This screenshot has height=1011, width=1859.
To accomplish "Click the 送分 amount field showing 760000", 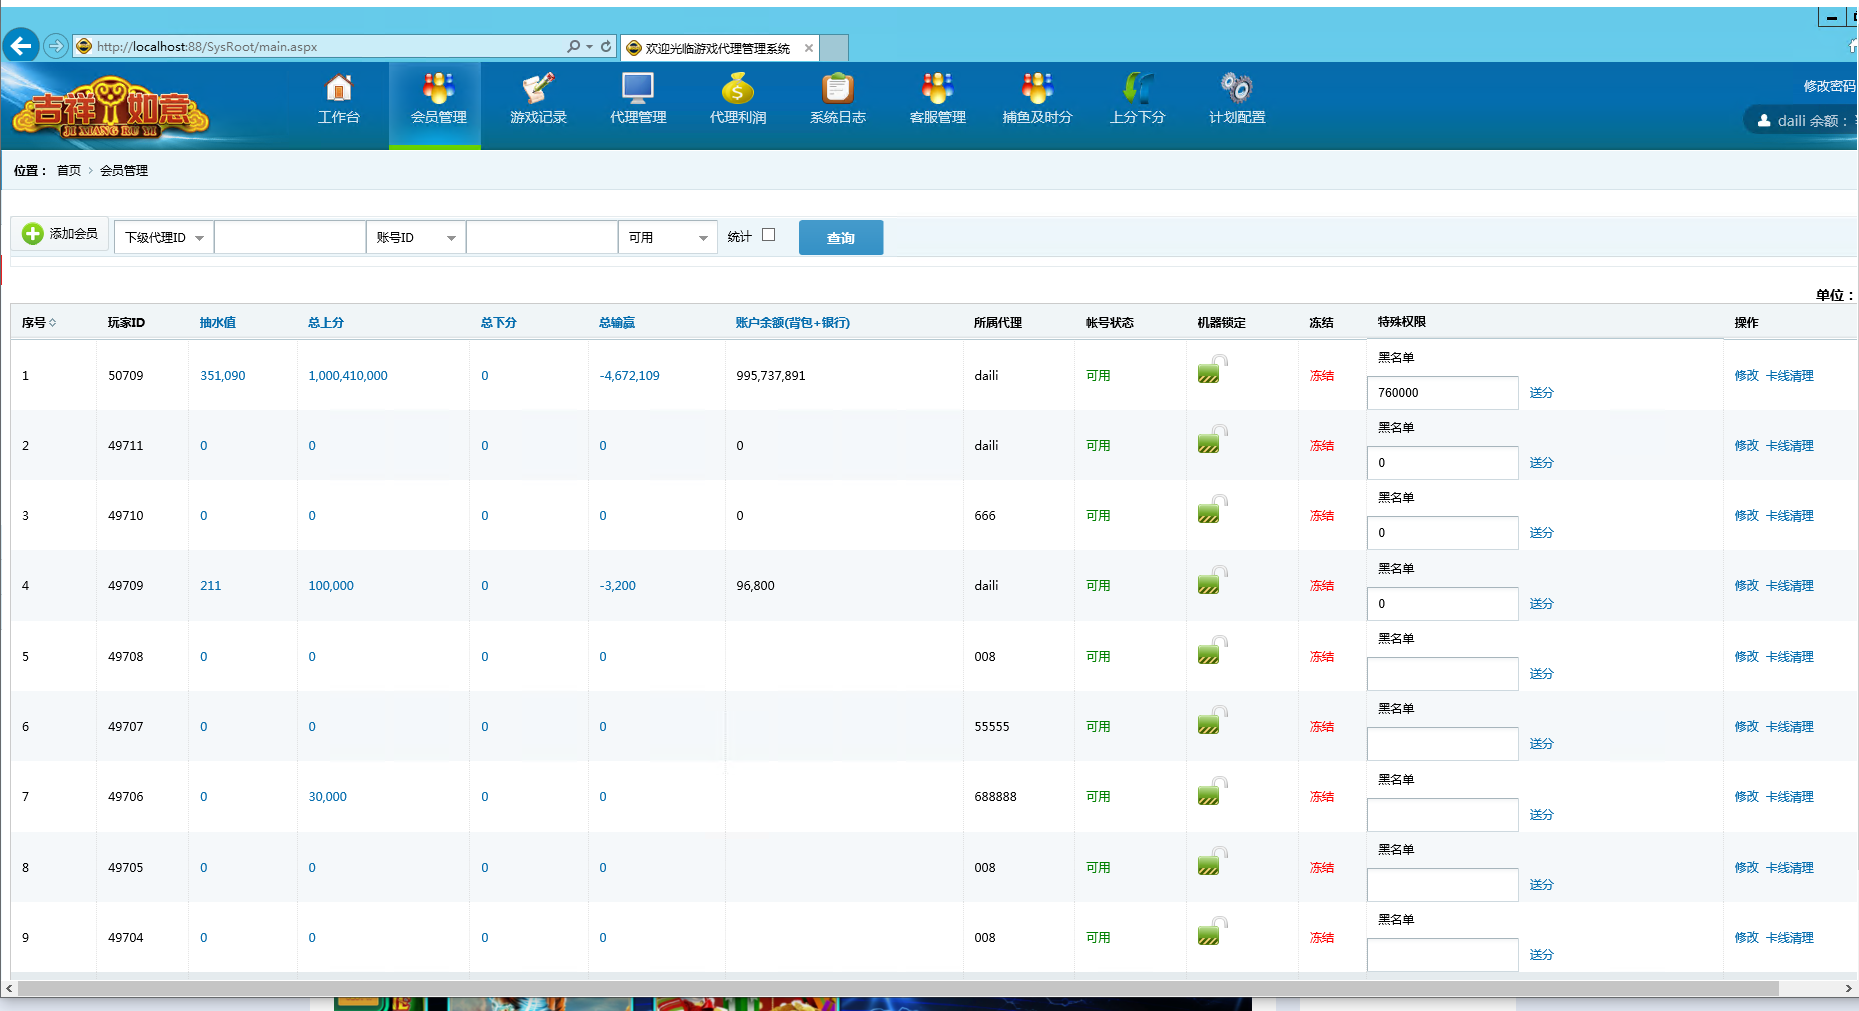I will pos(1441,393).
